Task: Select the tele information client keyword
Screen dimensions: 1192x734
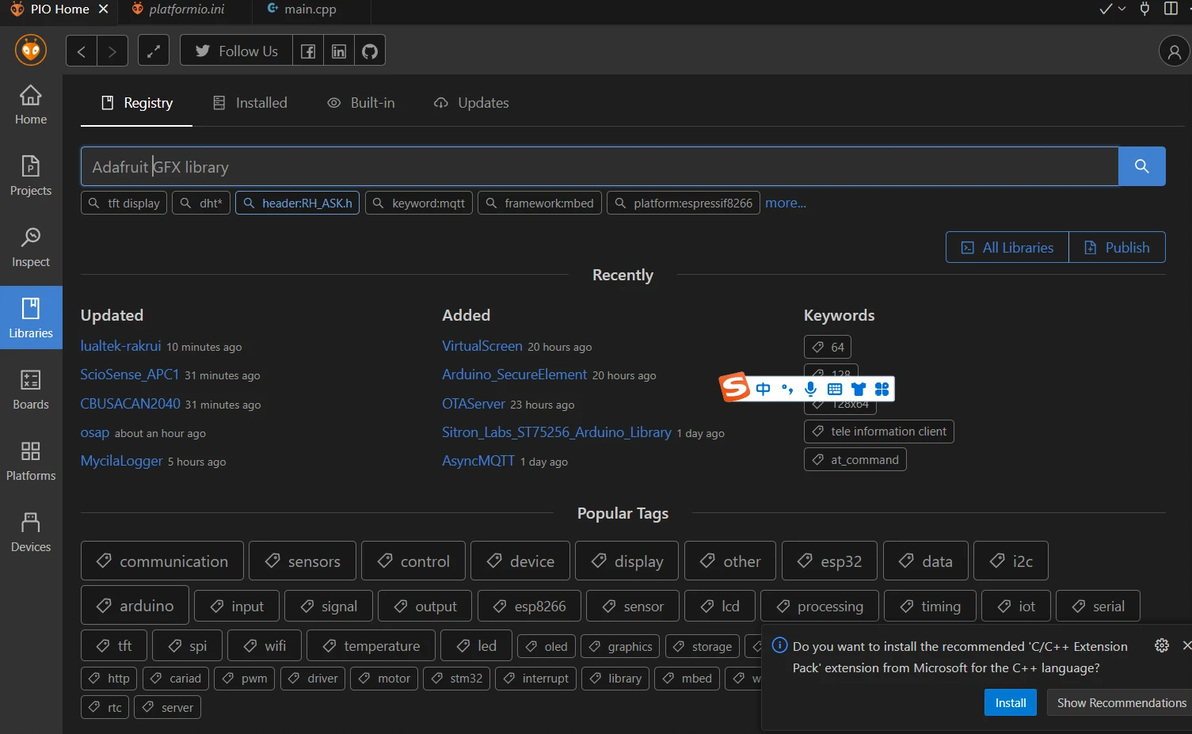Action: [x=879, y=432]
